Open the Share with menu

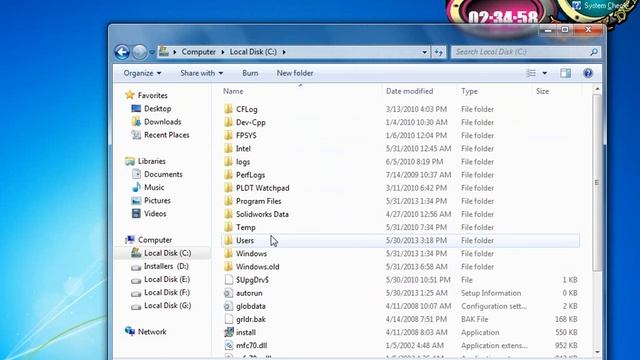pyautogui.click(x=202, y=73)
